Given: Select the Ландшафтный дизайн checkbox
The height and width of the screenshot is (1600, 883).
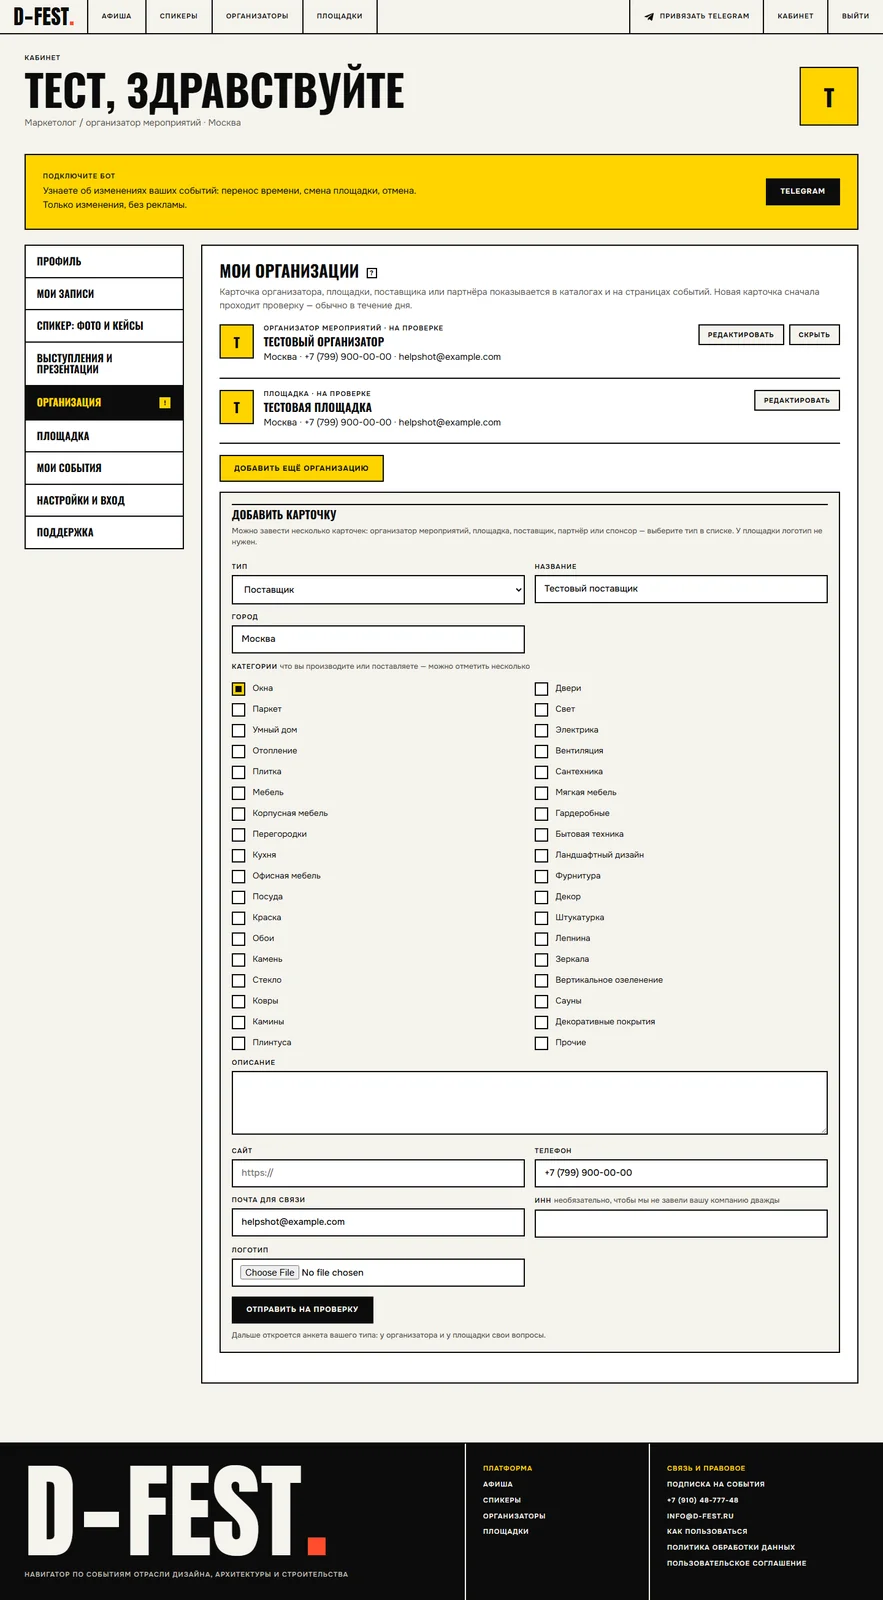Looking at the screenshot, I should tap(541, 856).
